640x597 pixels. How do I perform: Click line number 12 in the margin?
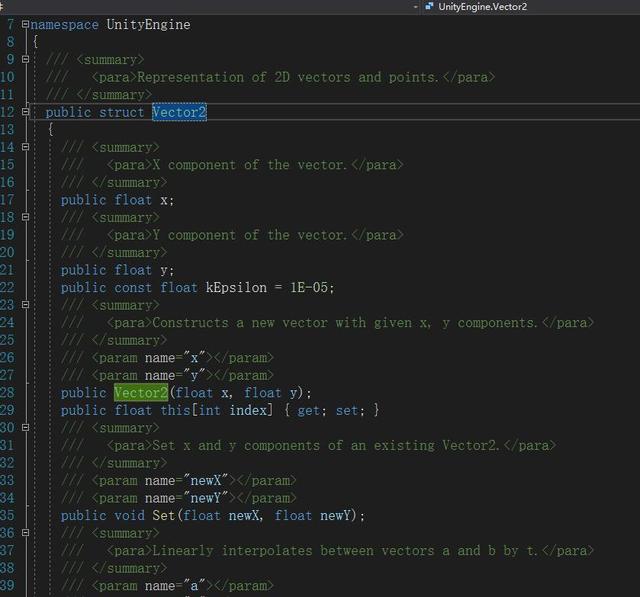(x=7, y=112)
